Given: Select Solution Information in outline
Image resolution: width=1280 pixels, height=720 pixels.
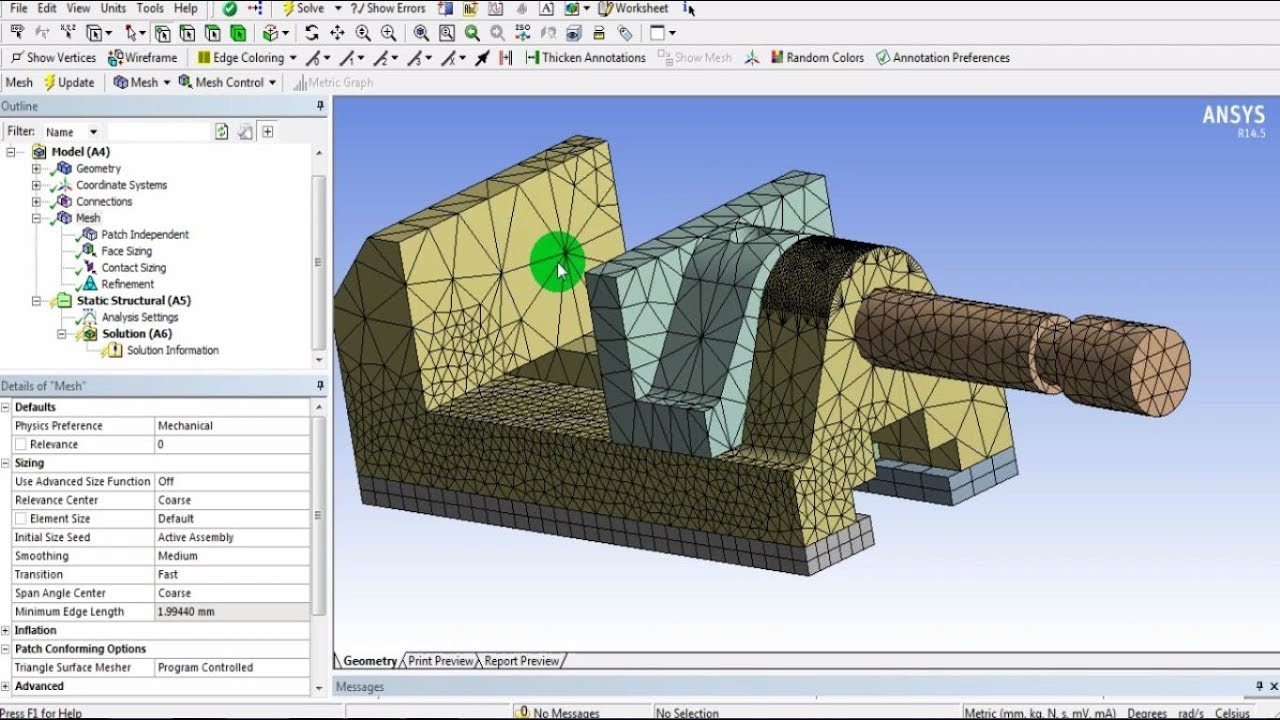Looking at the screenshot, I should 172,350.
